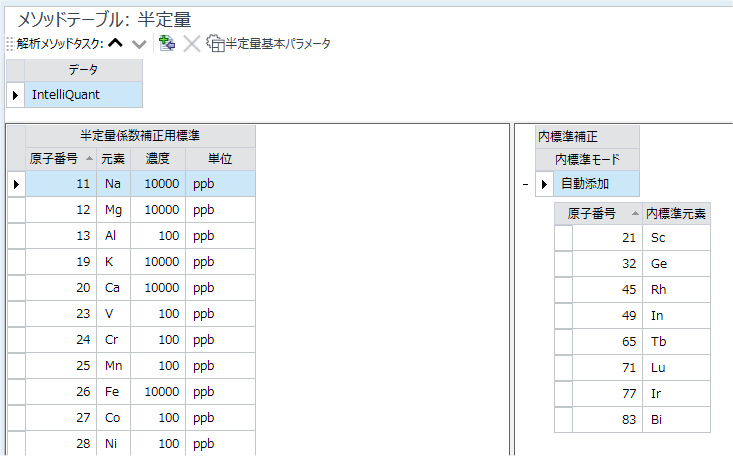Select the Tb internal standard element
This screenshot has height=456, width=733.
pyautogui.click(x=676, y=341)
